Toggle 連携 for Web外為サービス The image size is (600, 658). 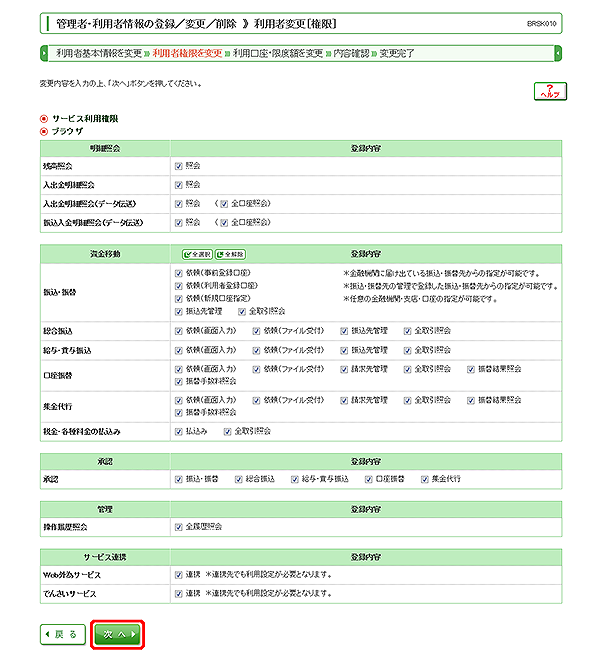point(178,575)
